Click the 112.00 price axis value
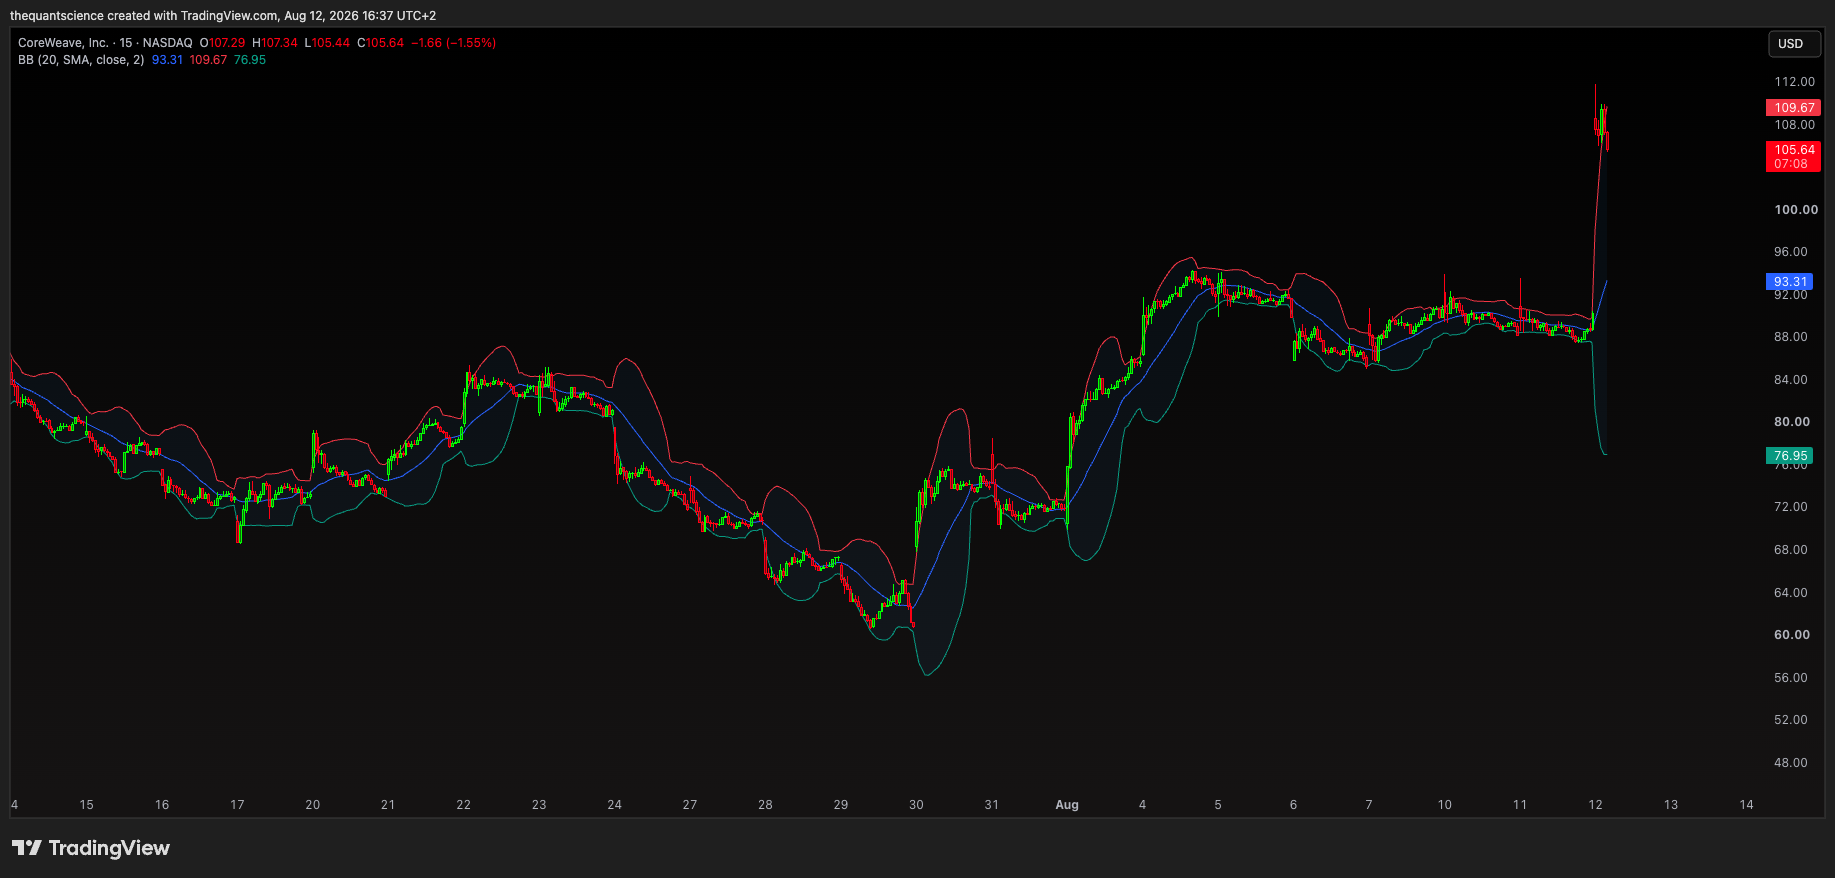 1794,82
